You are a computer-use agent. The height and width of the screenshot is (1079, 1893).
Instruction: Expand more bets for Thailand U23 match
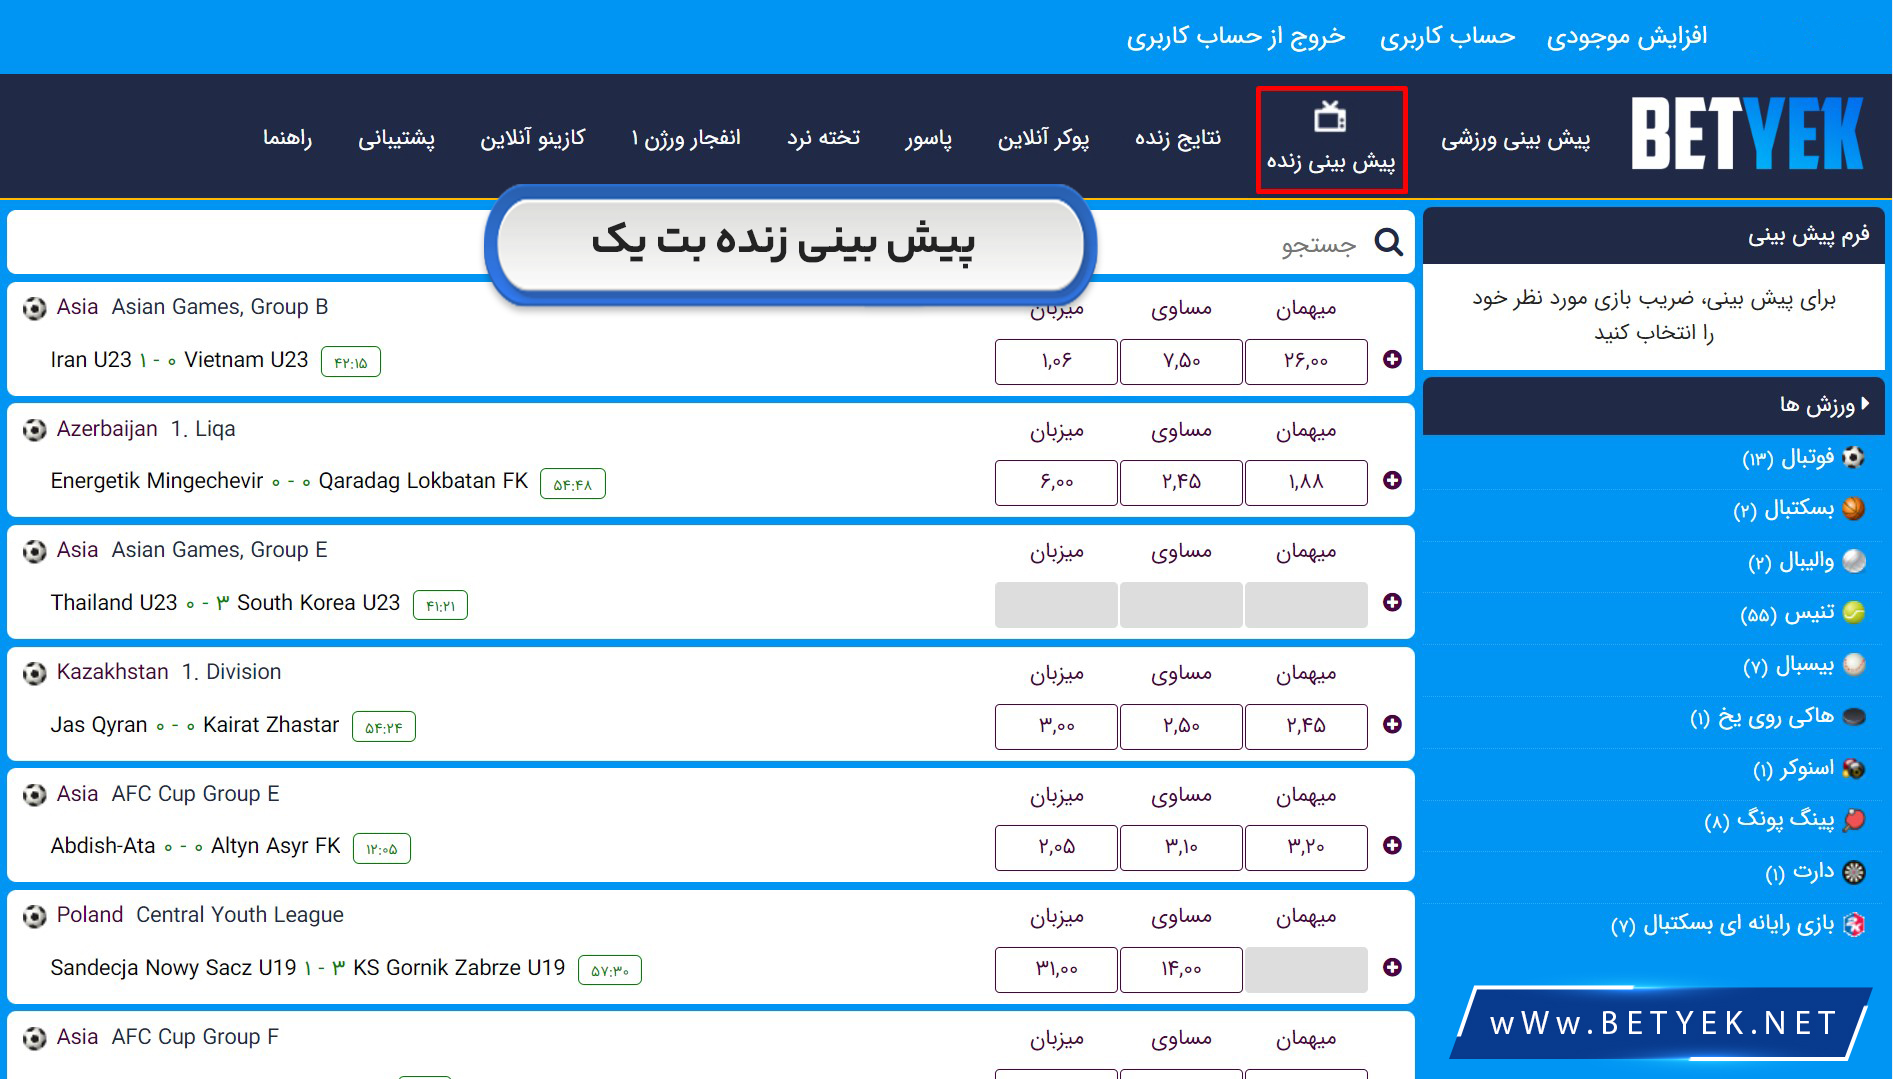point(1392,602)
